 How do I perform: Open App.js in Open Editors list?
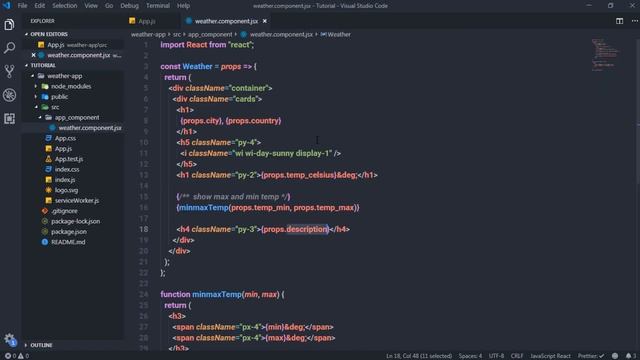click(x=73, y=45)
